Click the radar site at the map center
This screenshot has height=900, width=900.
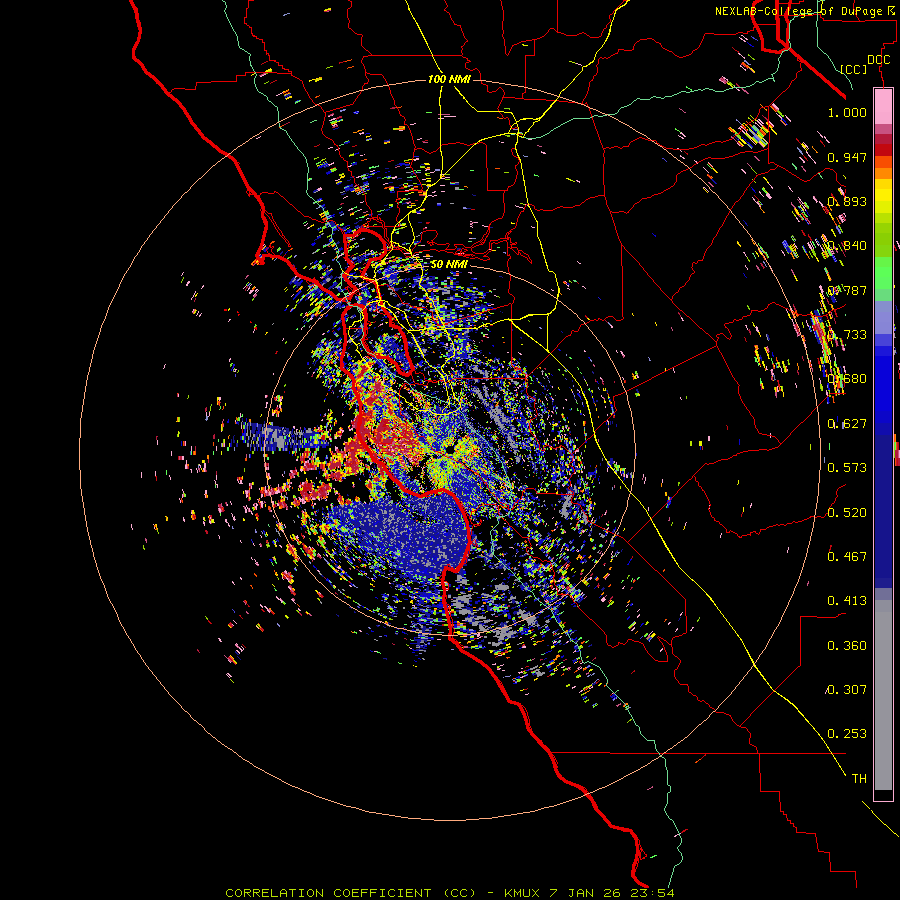pos(448,449)
